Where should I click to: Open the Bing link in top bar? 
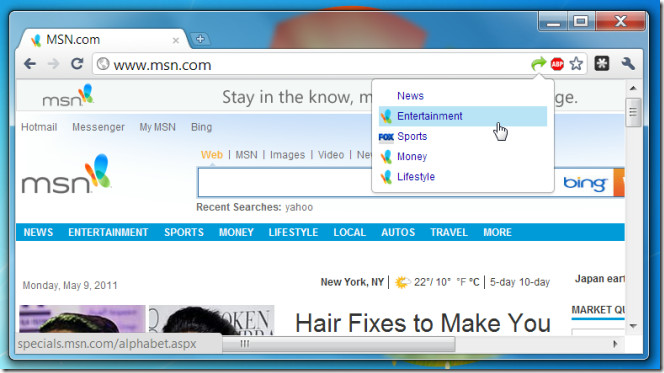pyautogui.click(x=201, y=127)
